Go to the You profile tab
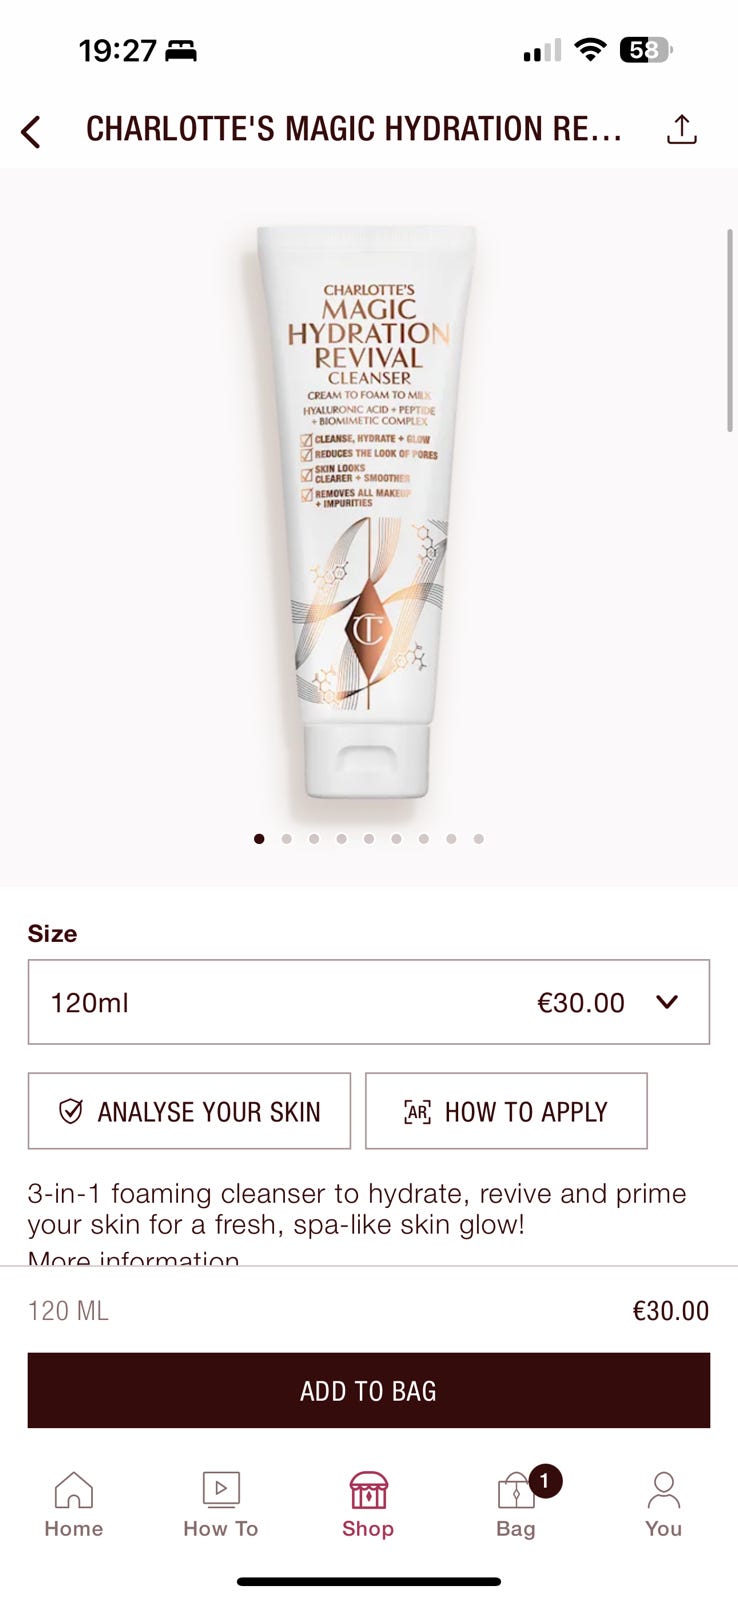Viewport: 738px width, 1600px height. 663,1504
